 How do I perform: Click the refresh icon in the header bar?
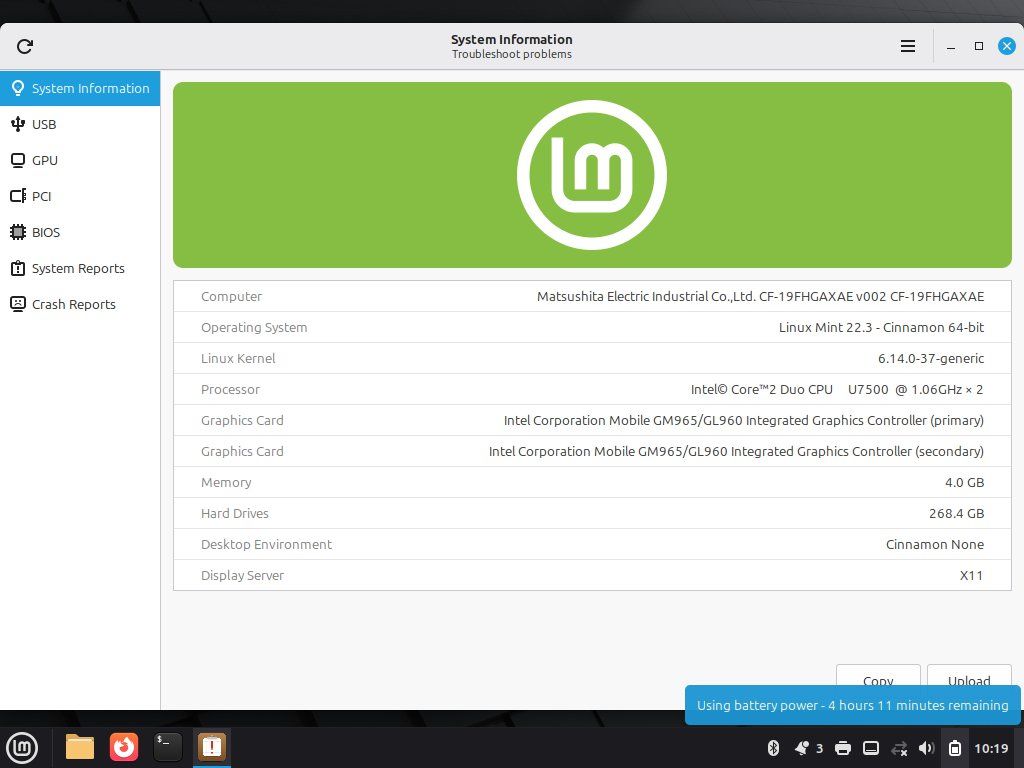pyautogui.click(x=25, y=46)
